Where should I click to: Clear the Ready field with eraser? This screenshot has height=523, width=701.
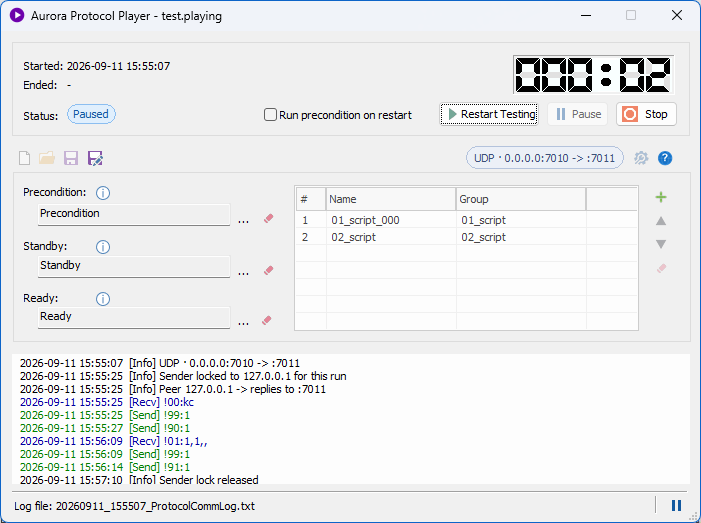point(266,321)
